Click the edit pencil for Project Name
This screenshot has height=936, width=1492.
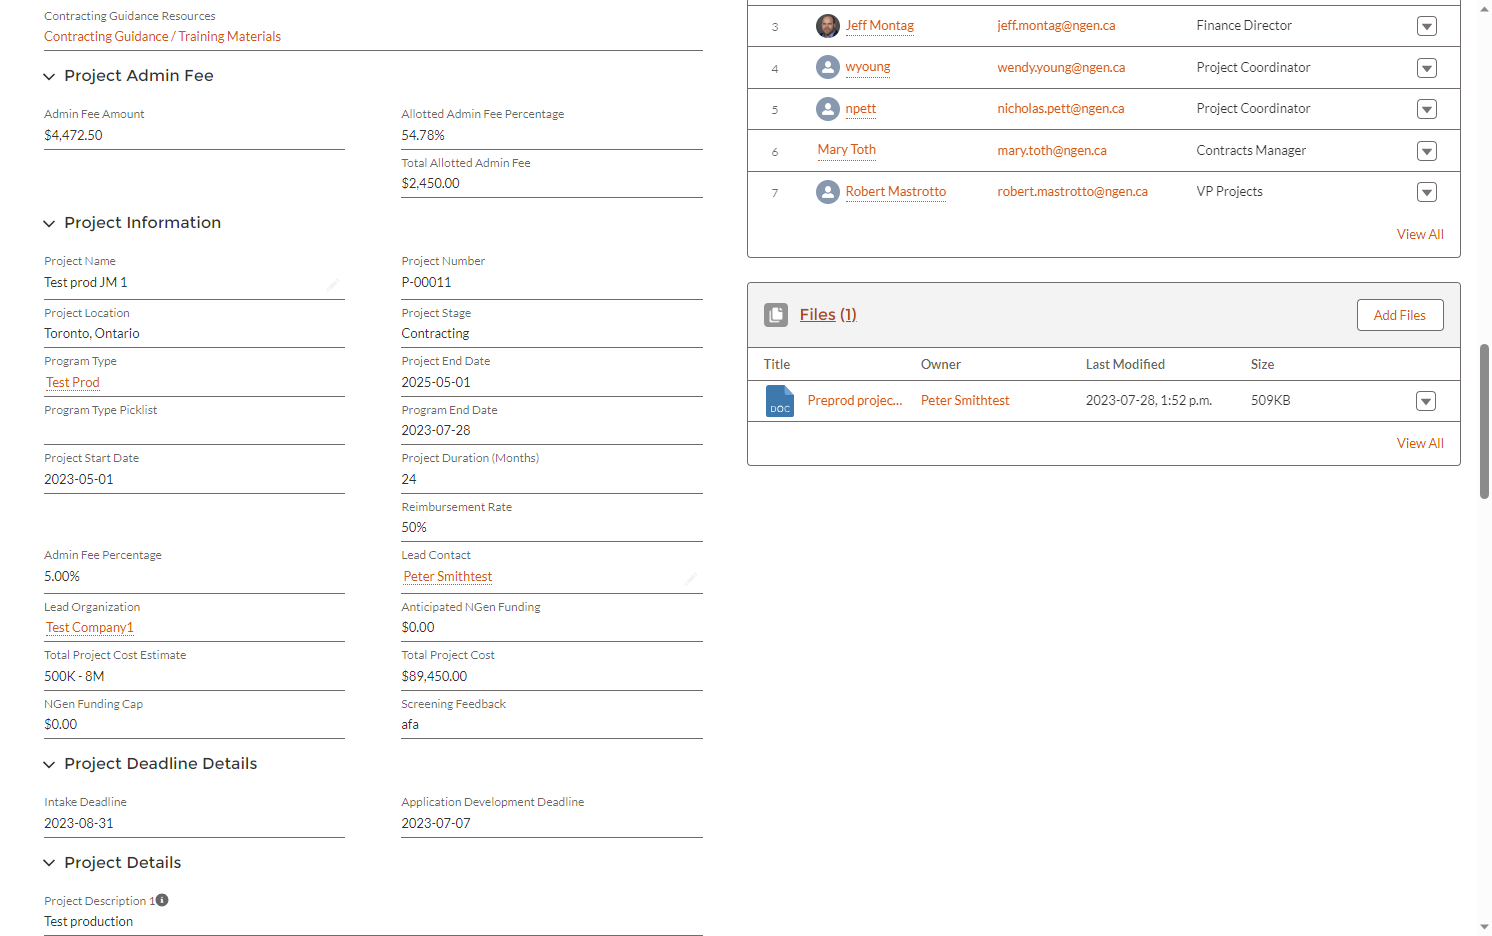(x=333, y=284)
